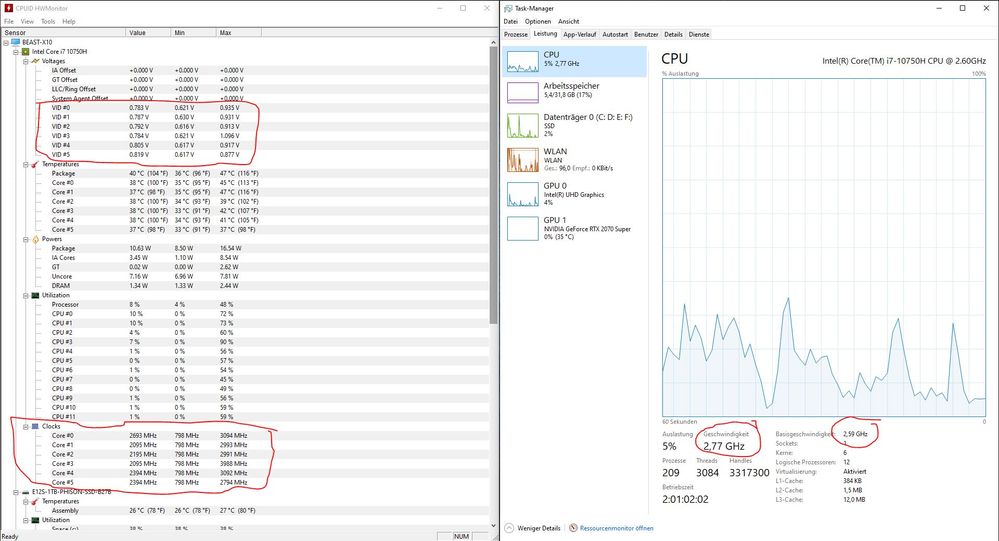Click the Max column header
This screenshot has height=541, width=999.
pyautogui.click(x=239, y=32)
